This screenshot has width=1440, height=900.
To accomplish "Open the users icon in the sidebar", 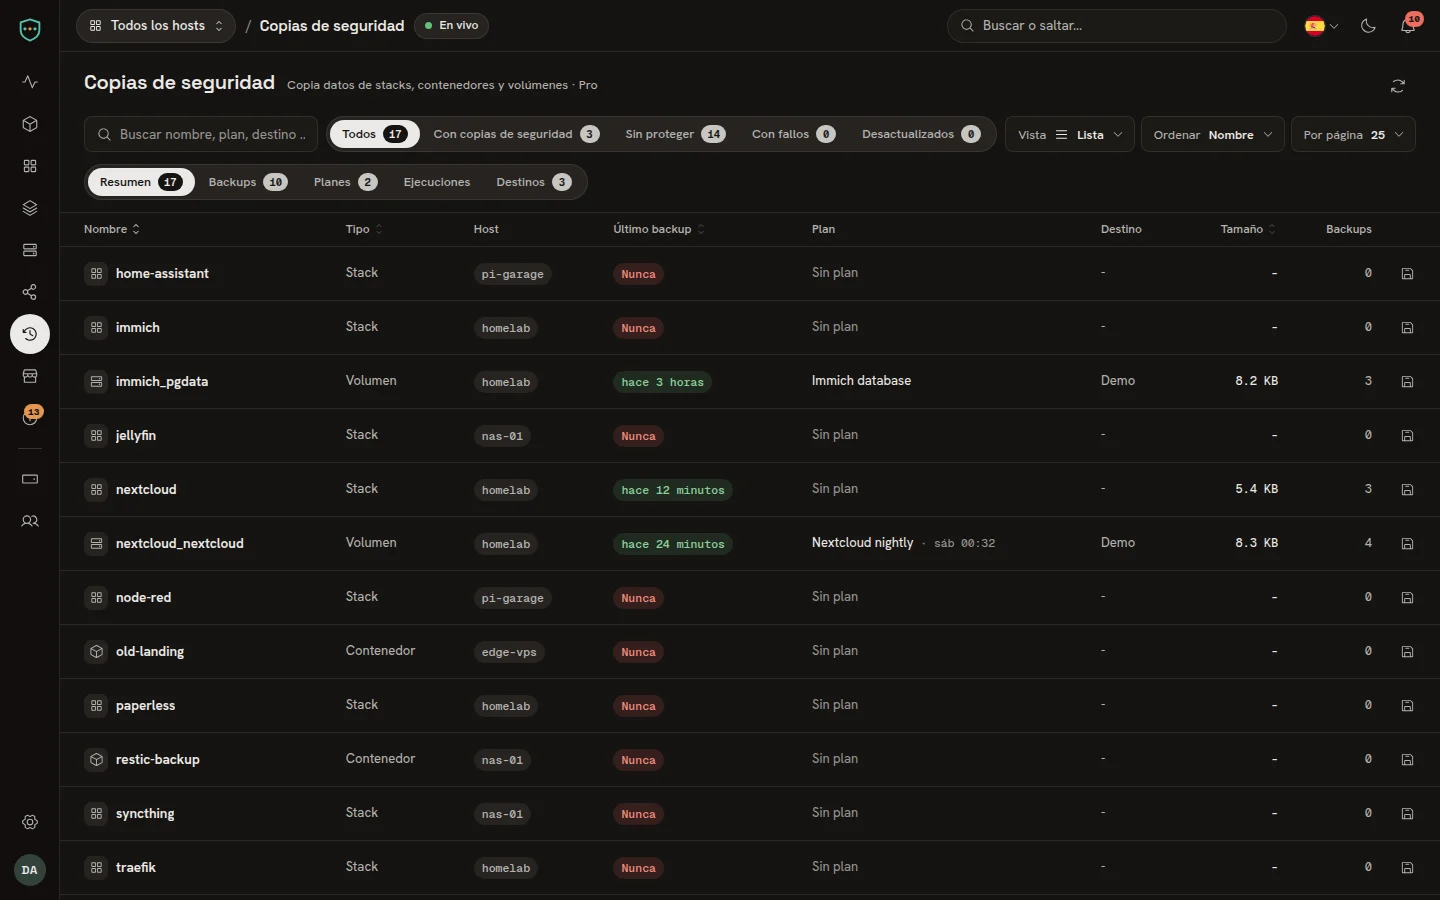I will pos(30,521).
